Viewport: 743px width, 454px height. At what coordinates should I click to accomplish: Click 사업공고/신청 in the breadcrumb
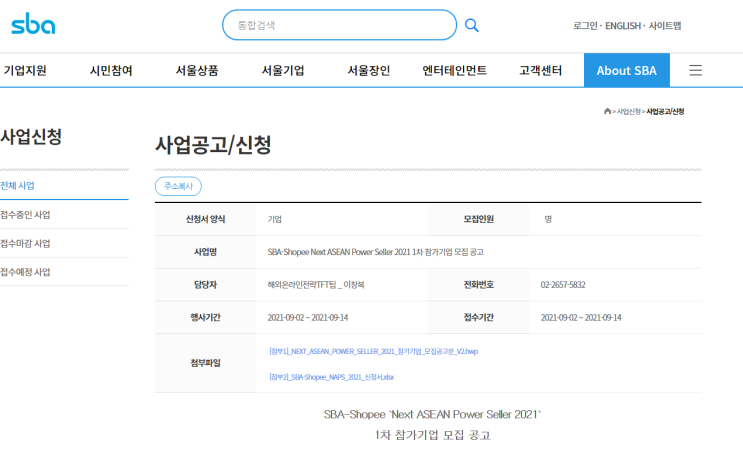click(x=665, y=111)
